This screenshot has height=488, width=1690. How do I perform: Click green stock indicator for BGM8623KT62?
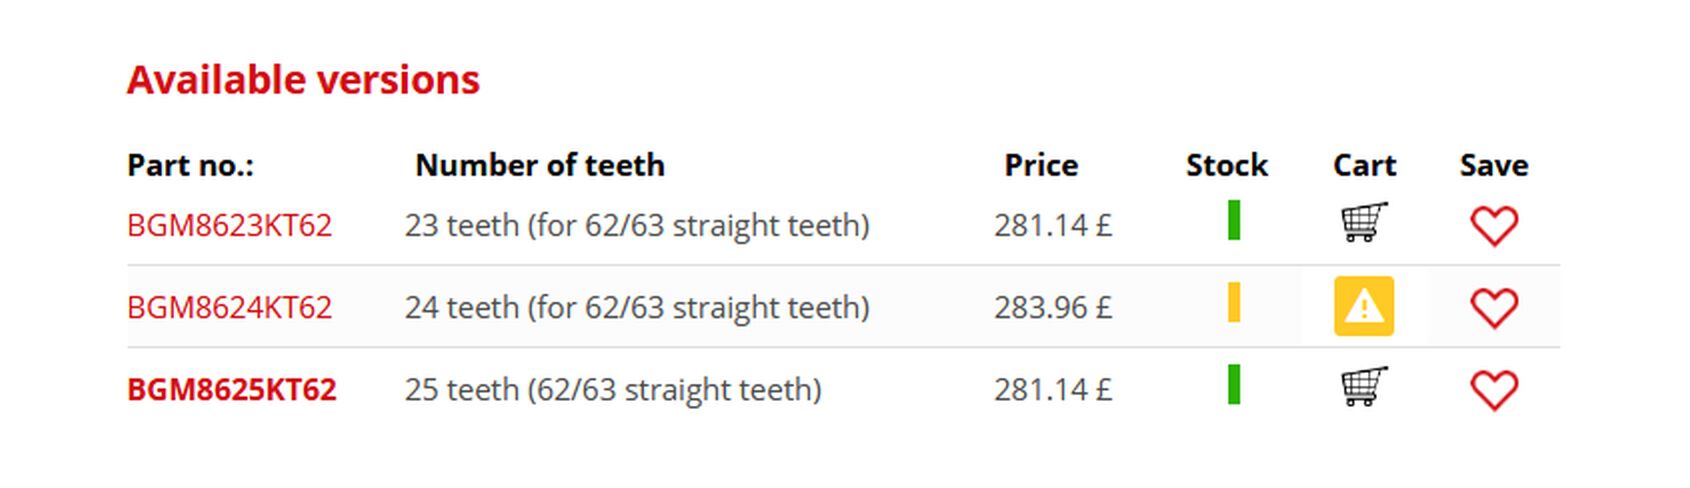tap(1233, 220)
